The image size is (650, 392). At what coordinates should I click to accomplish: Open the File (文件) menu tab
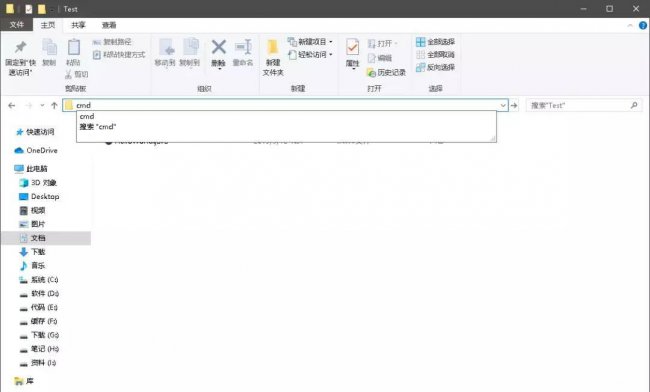click(x=17, y=25)
